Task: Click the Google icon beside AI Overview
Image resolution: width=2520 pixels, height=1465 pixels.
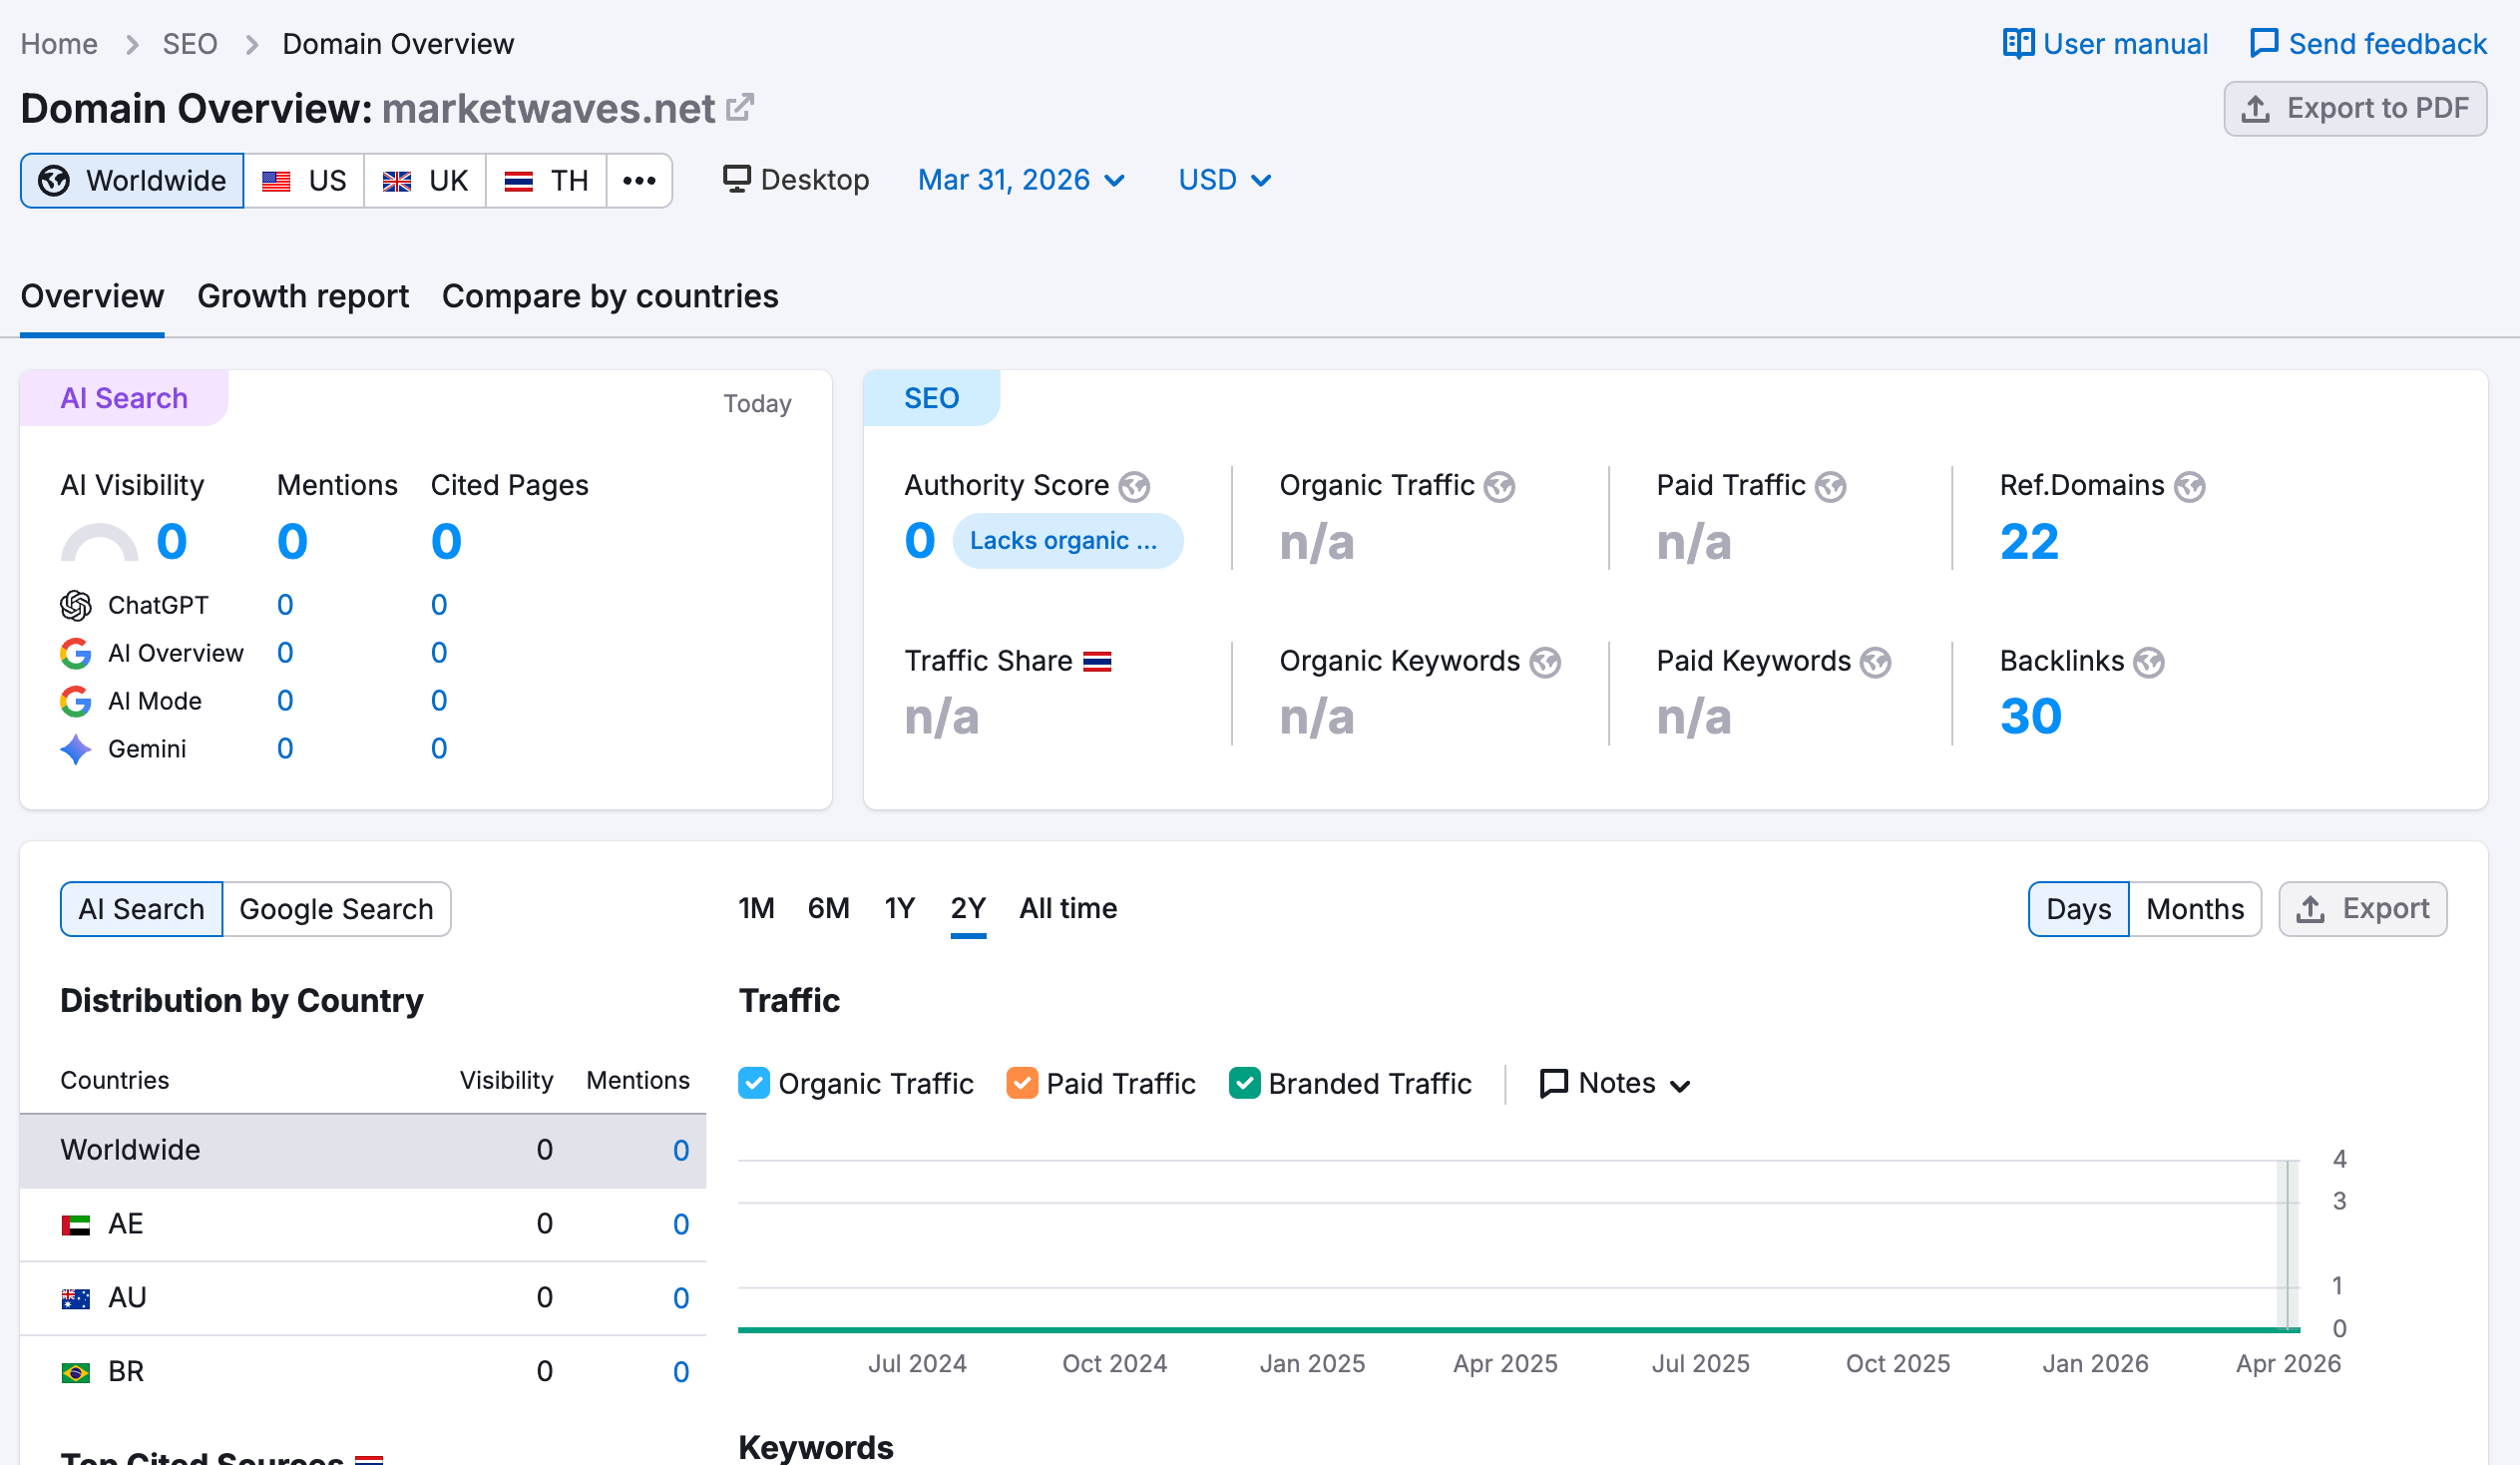Action: click(76, 653)
